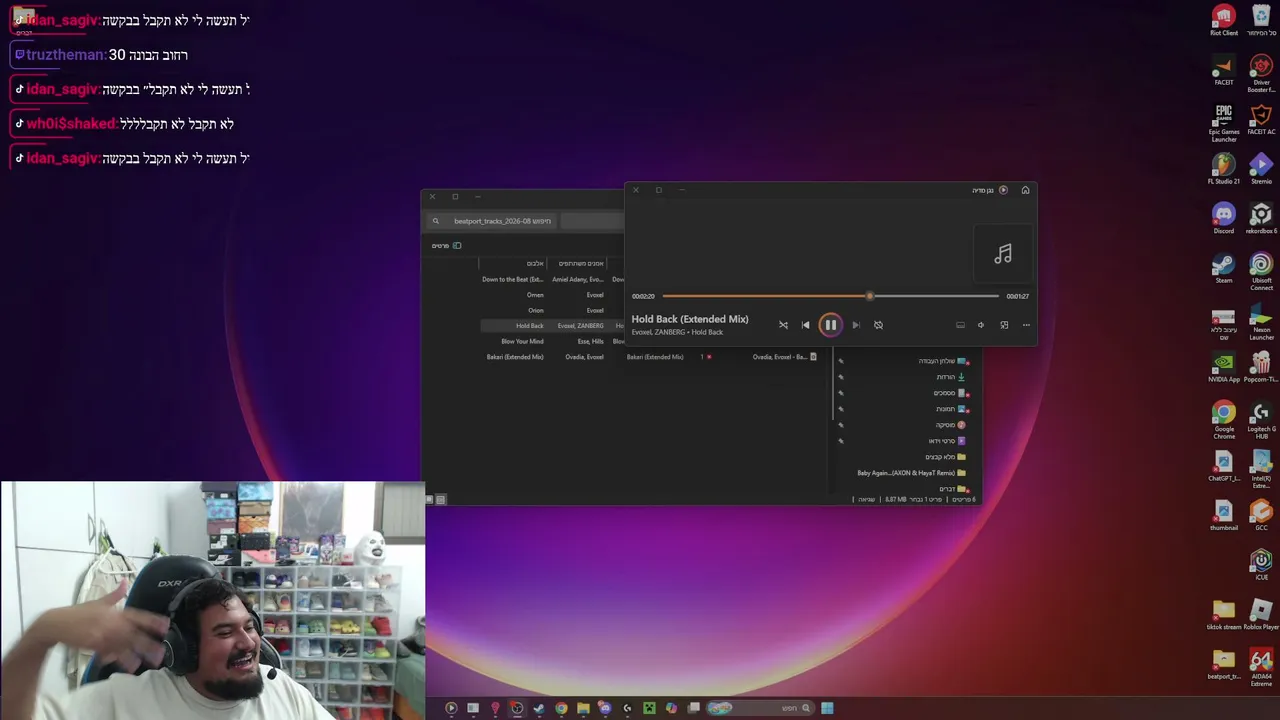The width and height of the screenshot is (1280, 720).
Task: Click the Media Player home icon
Action: (x=1025, y=190)
